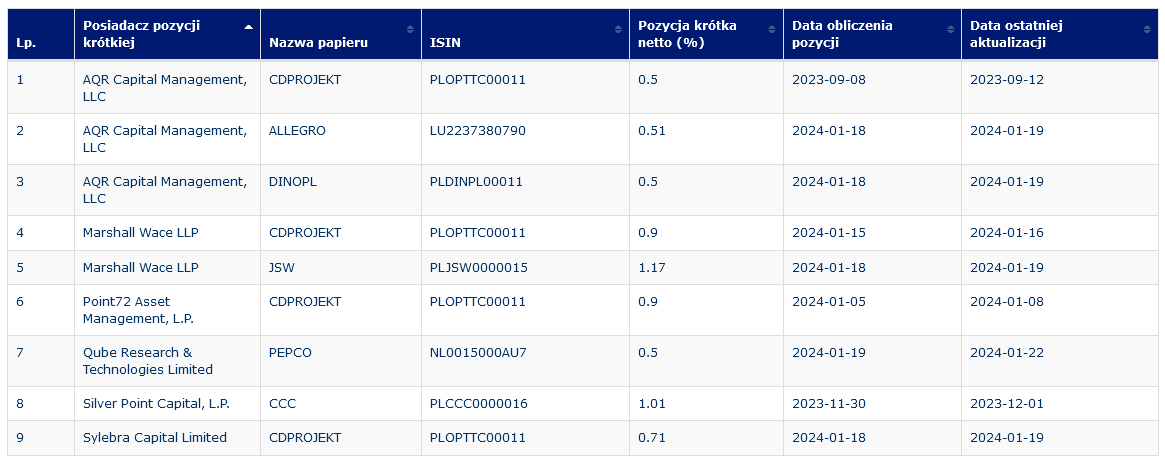Click CDPROJEKT in Marshall Wace row 4
This screenshot has height=459, width=1165.
(x=305, y=233)
